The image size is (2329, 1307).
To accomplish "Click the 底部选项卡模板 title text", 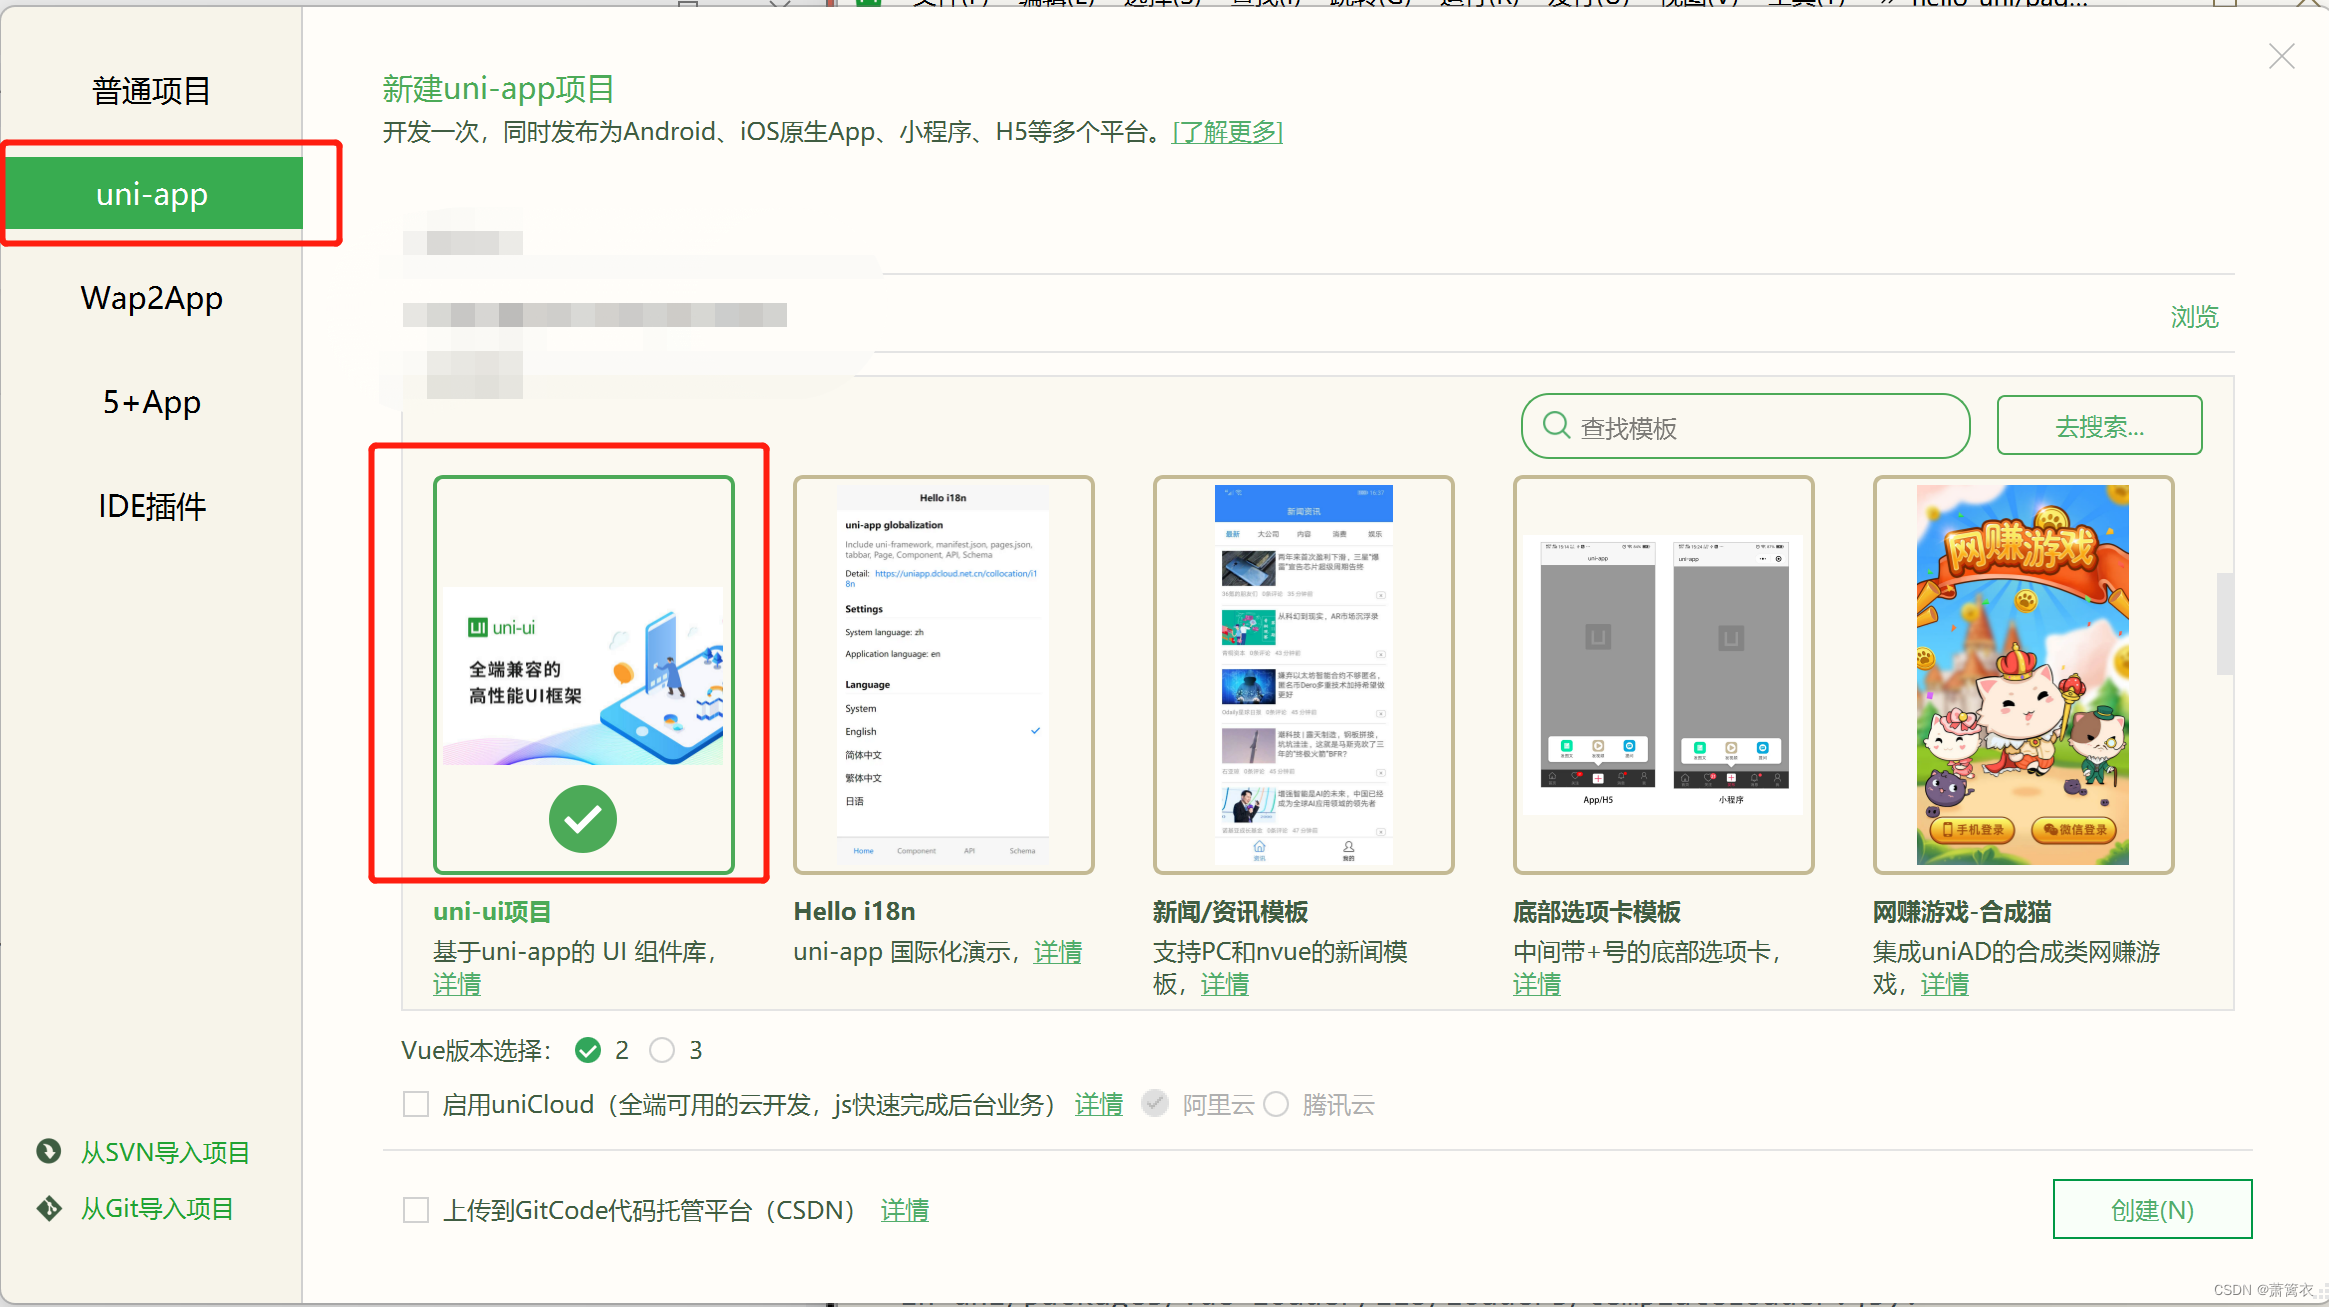I will [x=1597, y=911].
